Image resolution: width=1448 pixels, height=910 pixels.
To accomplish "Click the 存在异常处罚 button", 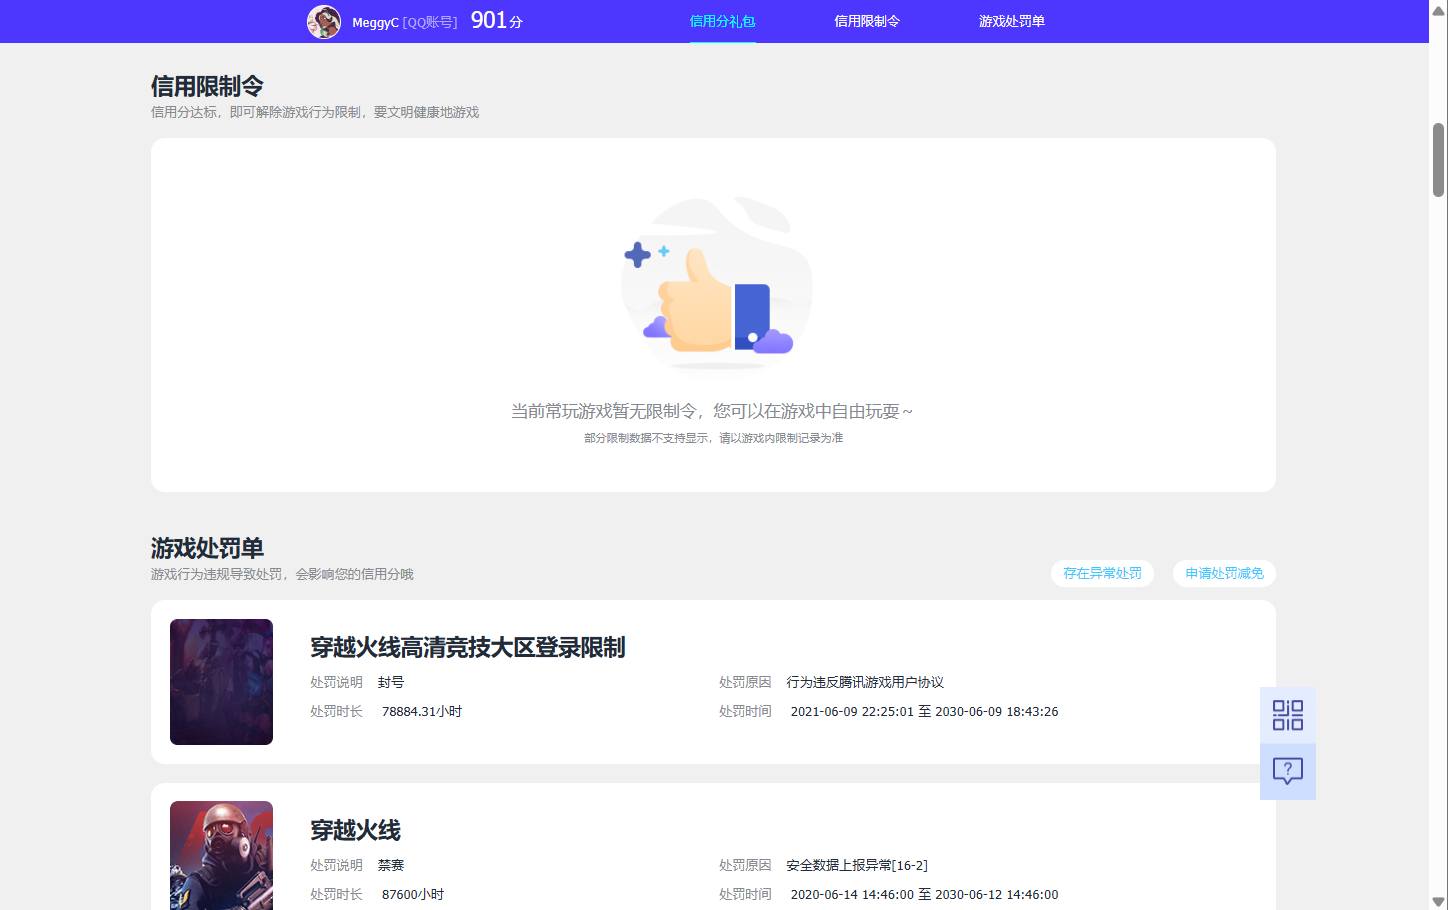I will 1102,573.
